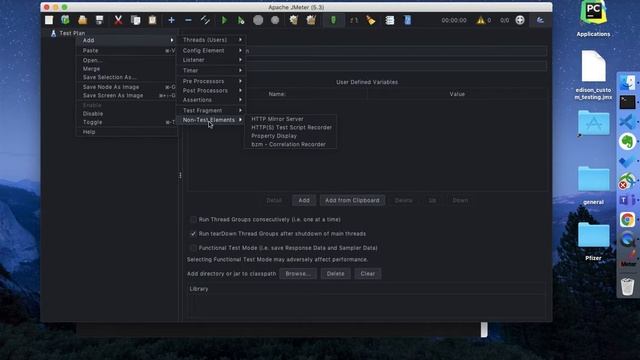The width and height of the screenshot is (640, 360).
Task: Click the classpath Clear button
Action: [x=368, y=274]
